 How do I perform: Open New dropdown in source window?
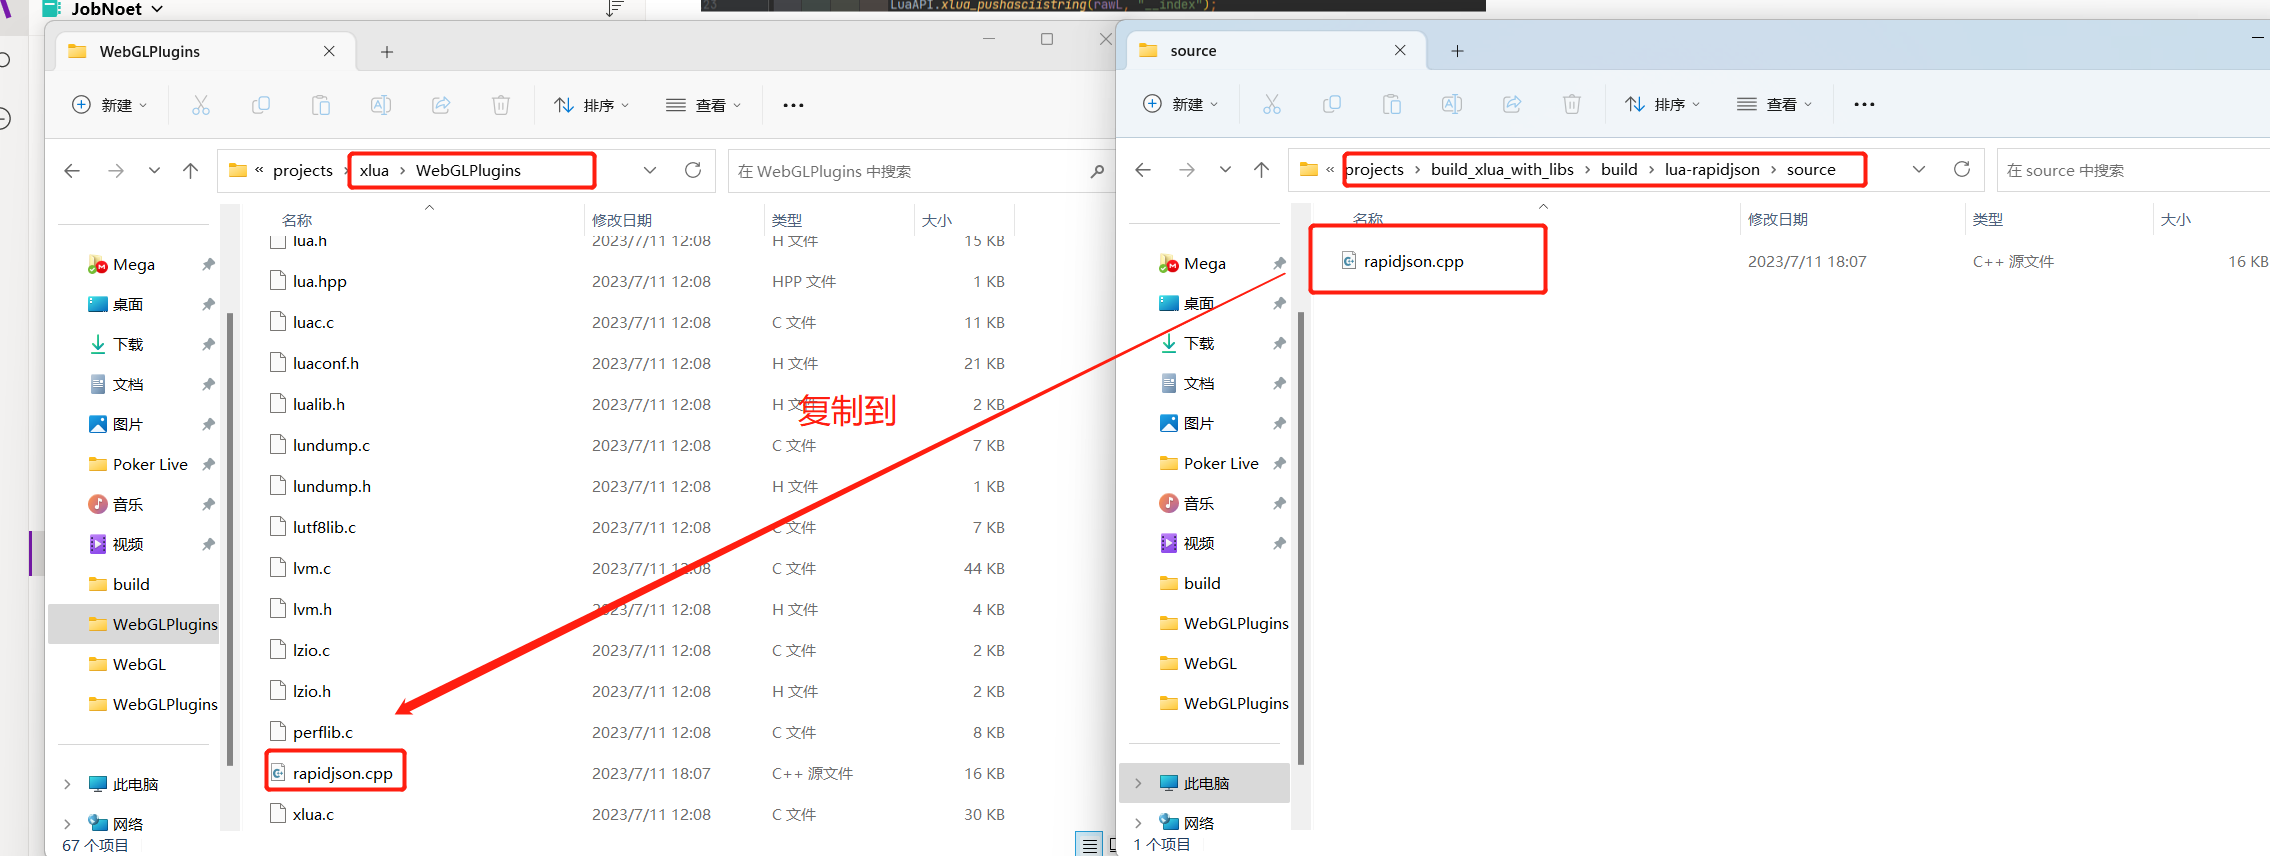click(1181, 104)
